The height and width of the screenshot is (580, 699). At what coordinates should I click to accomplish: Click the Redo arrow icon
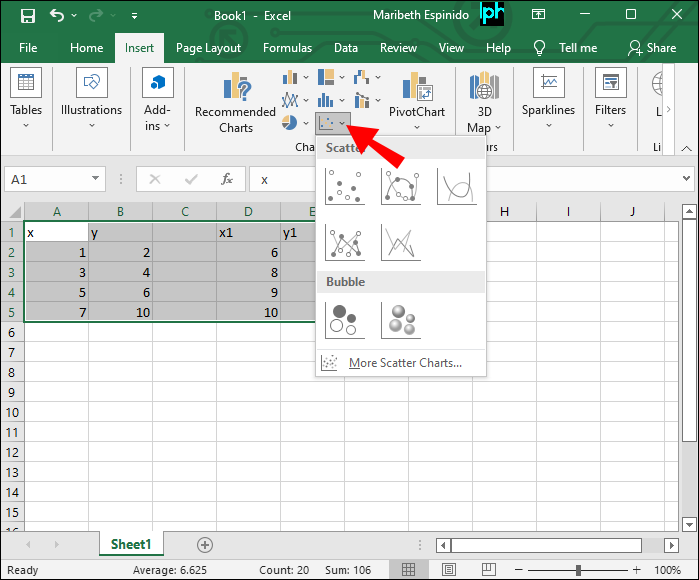coord(96,16)
